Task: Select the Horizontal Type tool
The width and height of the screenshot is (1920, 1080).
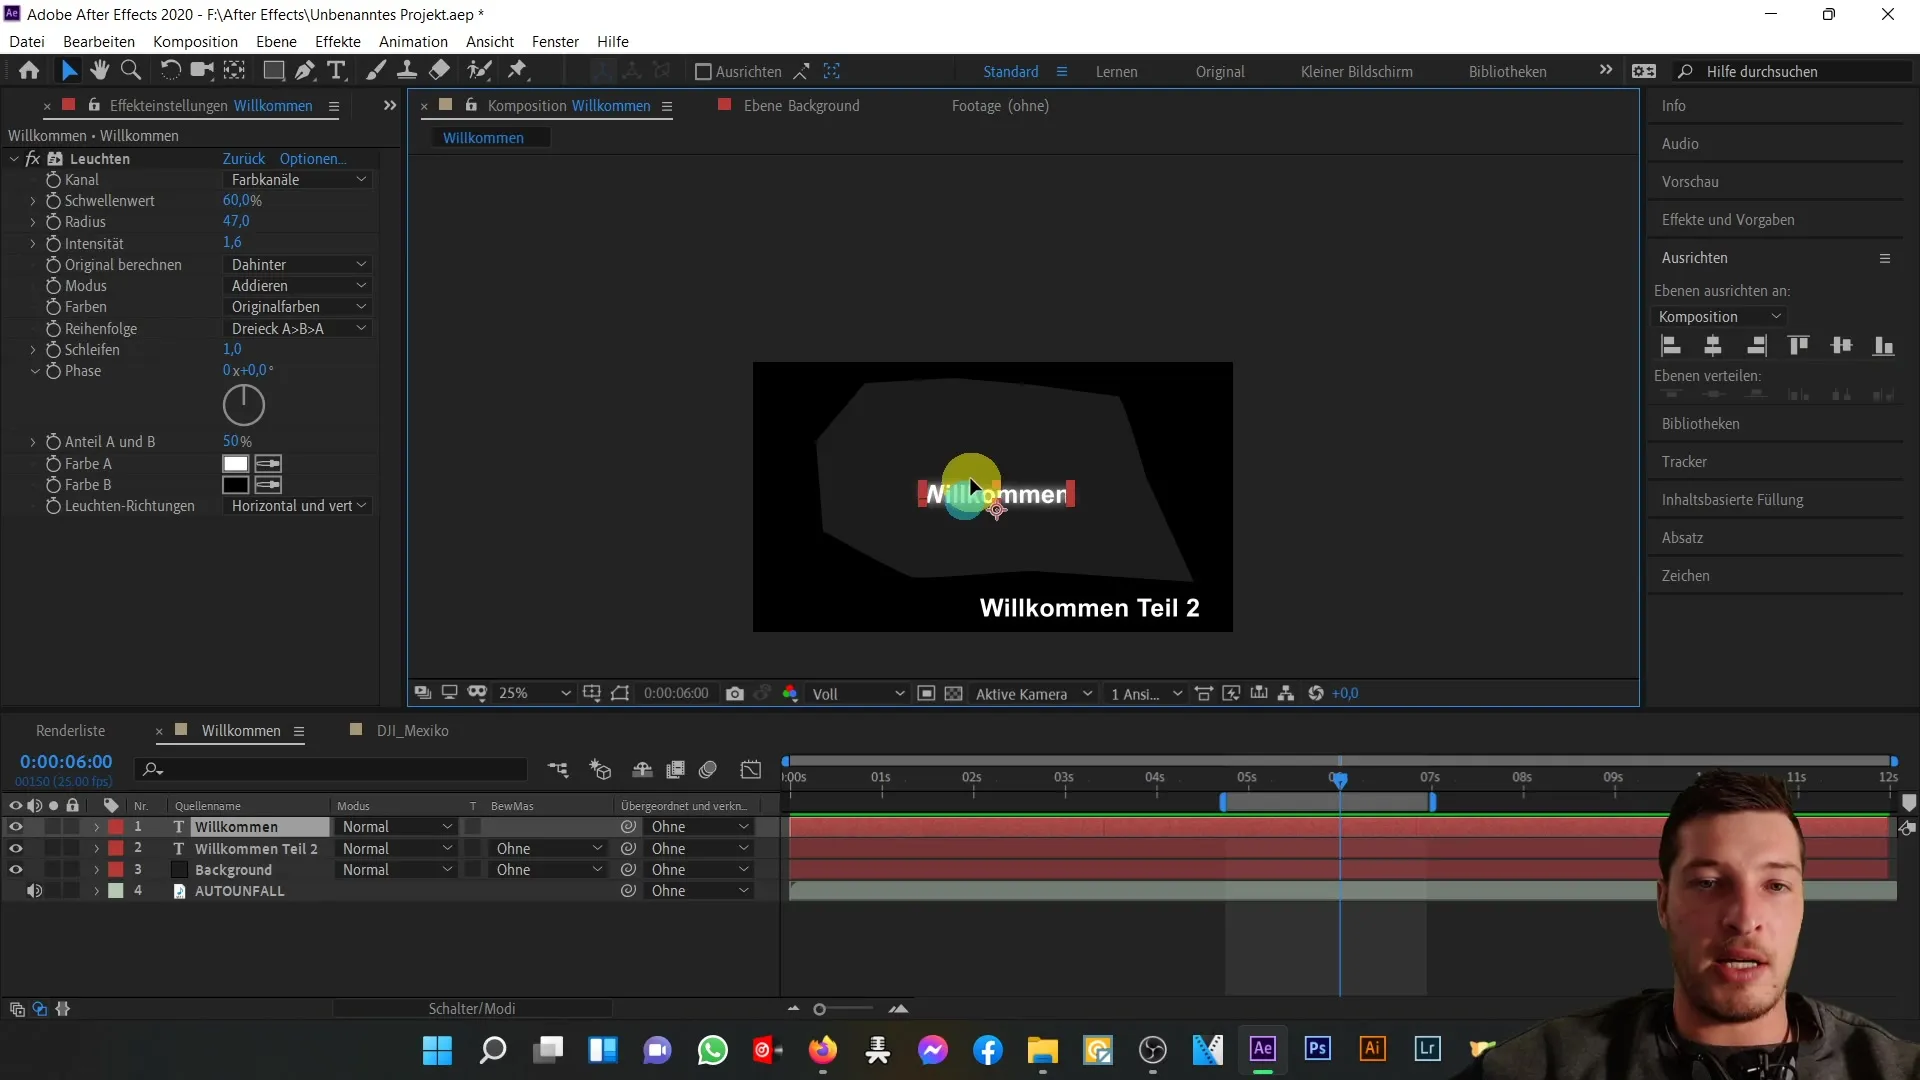Action: (x=337, y=71)
